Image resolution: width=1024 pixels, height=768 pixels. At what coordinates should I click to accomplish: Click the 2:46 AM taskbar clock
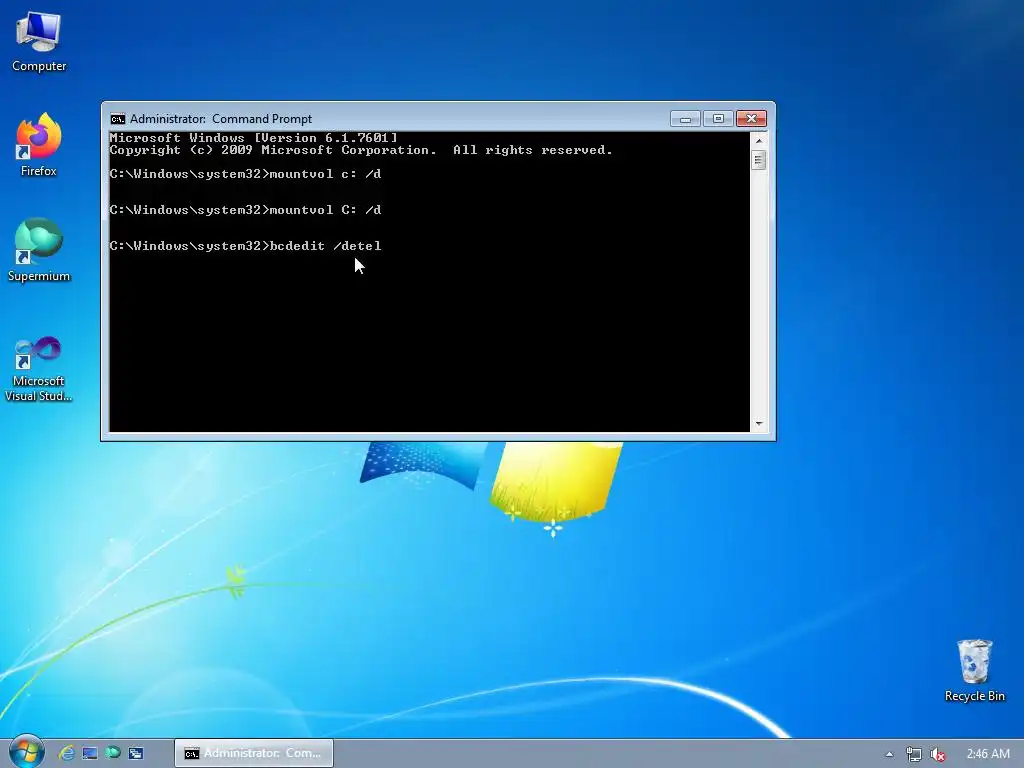(x=988, y=754)
